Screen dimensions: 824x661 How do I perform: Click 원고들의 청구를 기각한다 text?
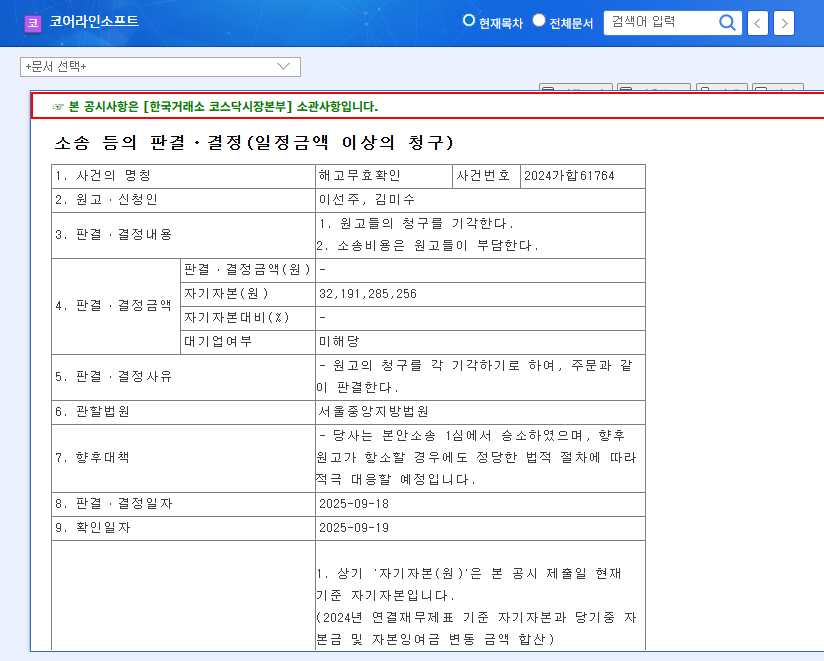tap(416, 224)
